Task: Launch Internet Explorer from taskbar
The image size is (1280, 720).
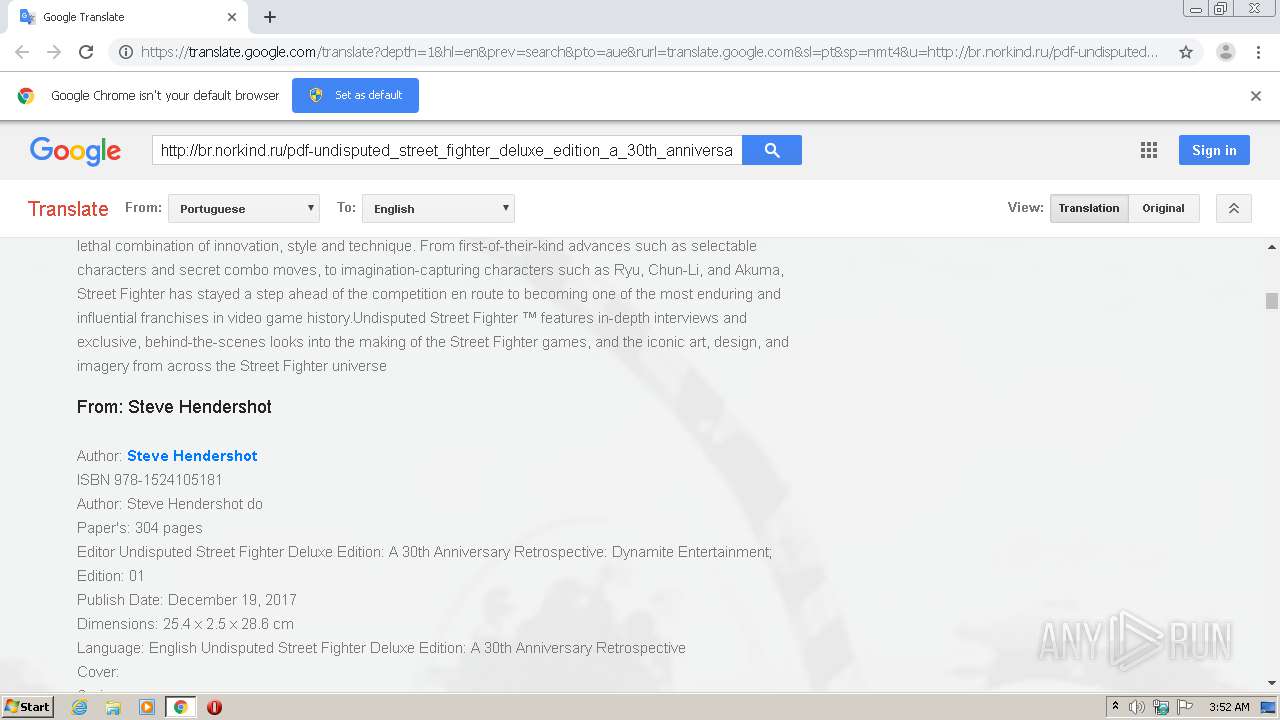Action: coord(80,707)
